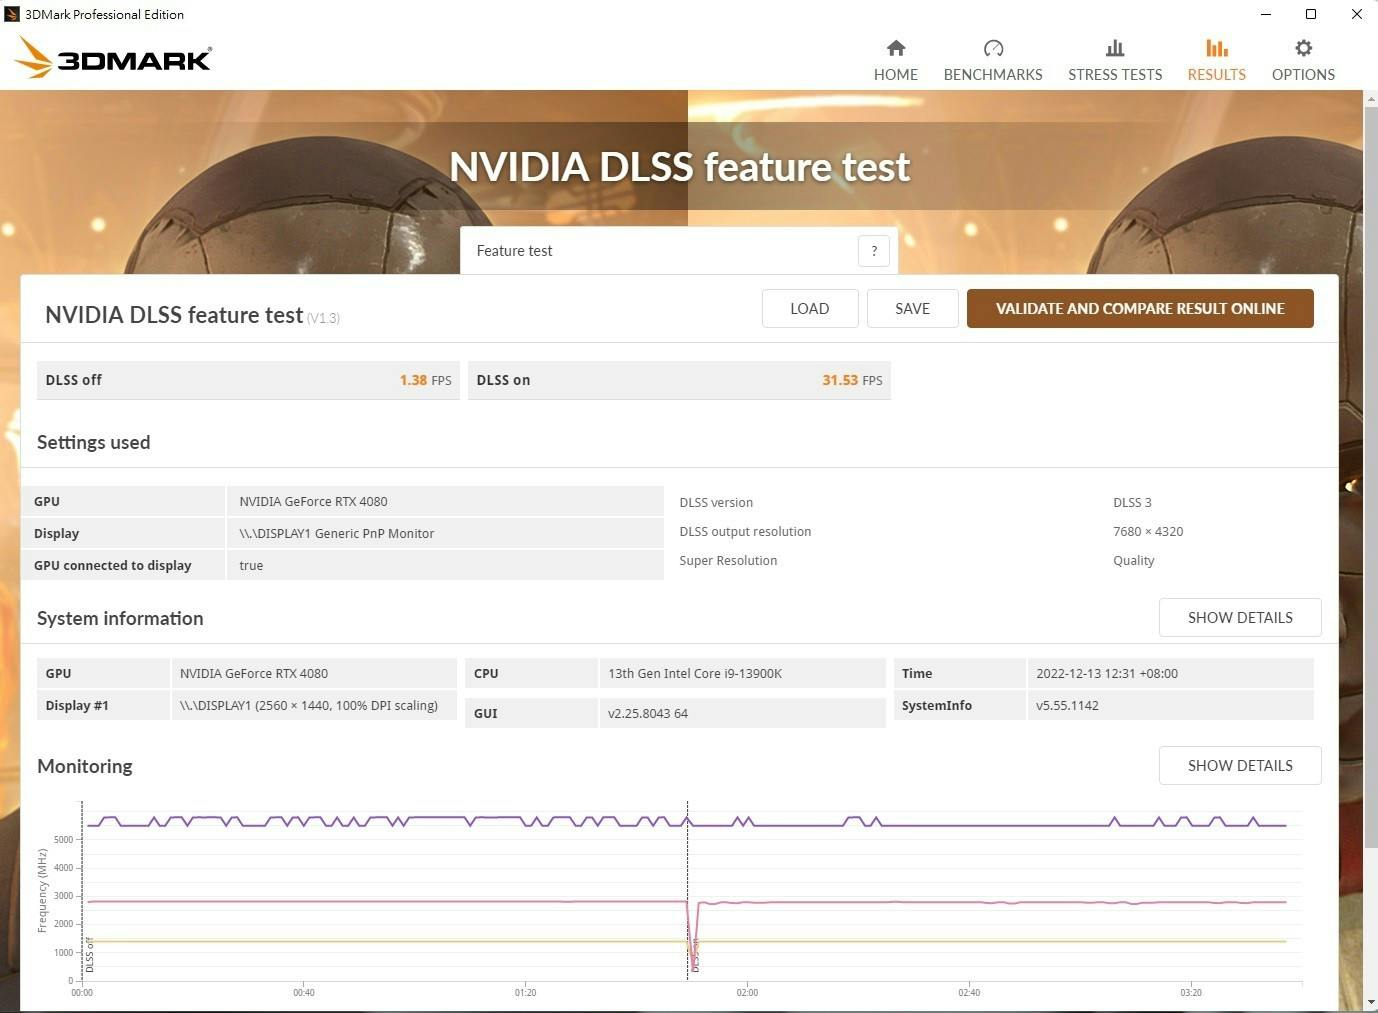
Task: Show details for System information
Action: 1240,618
